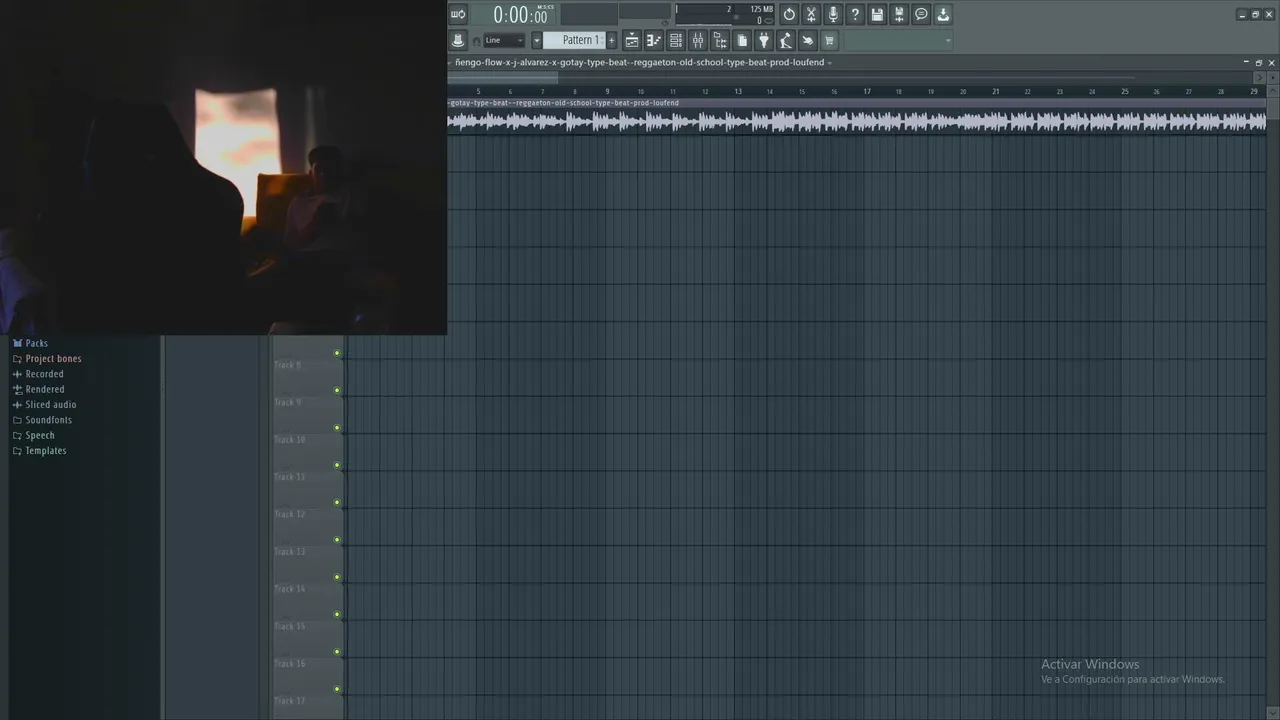The height and width of the screenshot is (720, 1280).
Task: Click timeline ruler at bar 9
Action: (607, 91)
